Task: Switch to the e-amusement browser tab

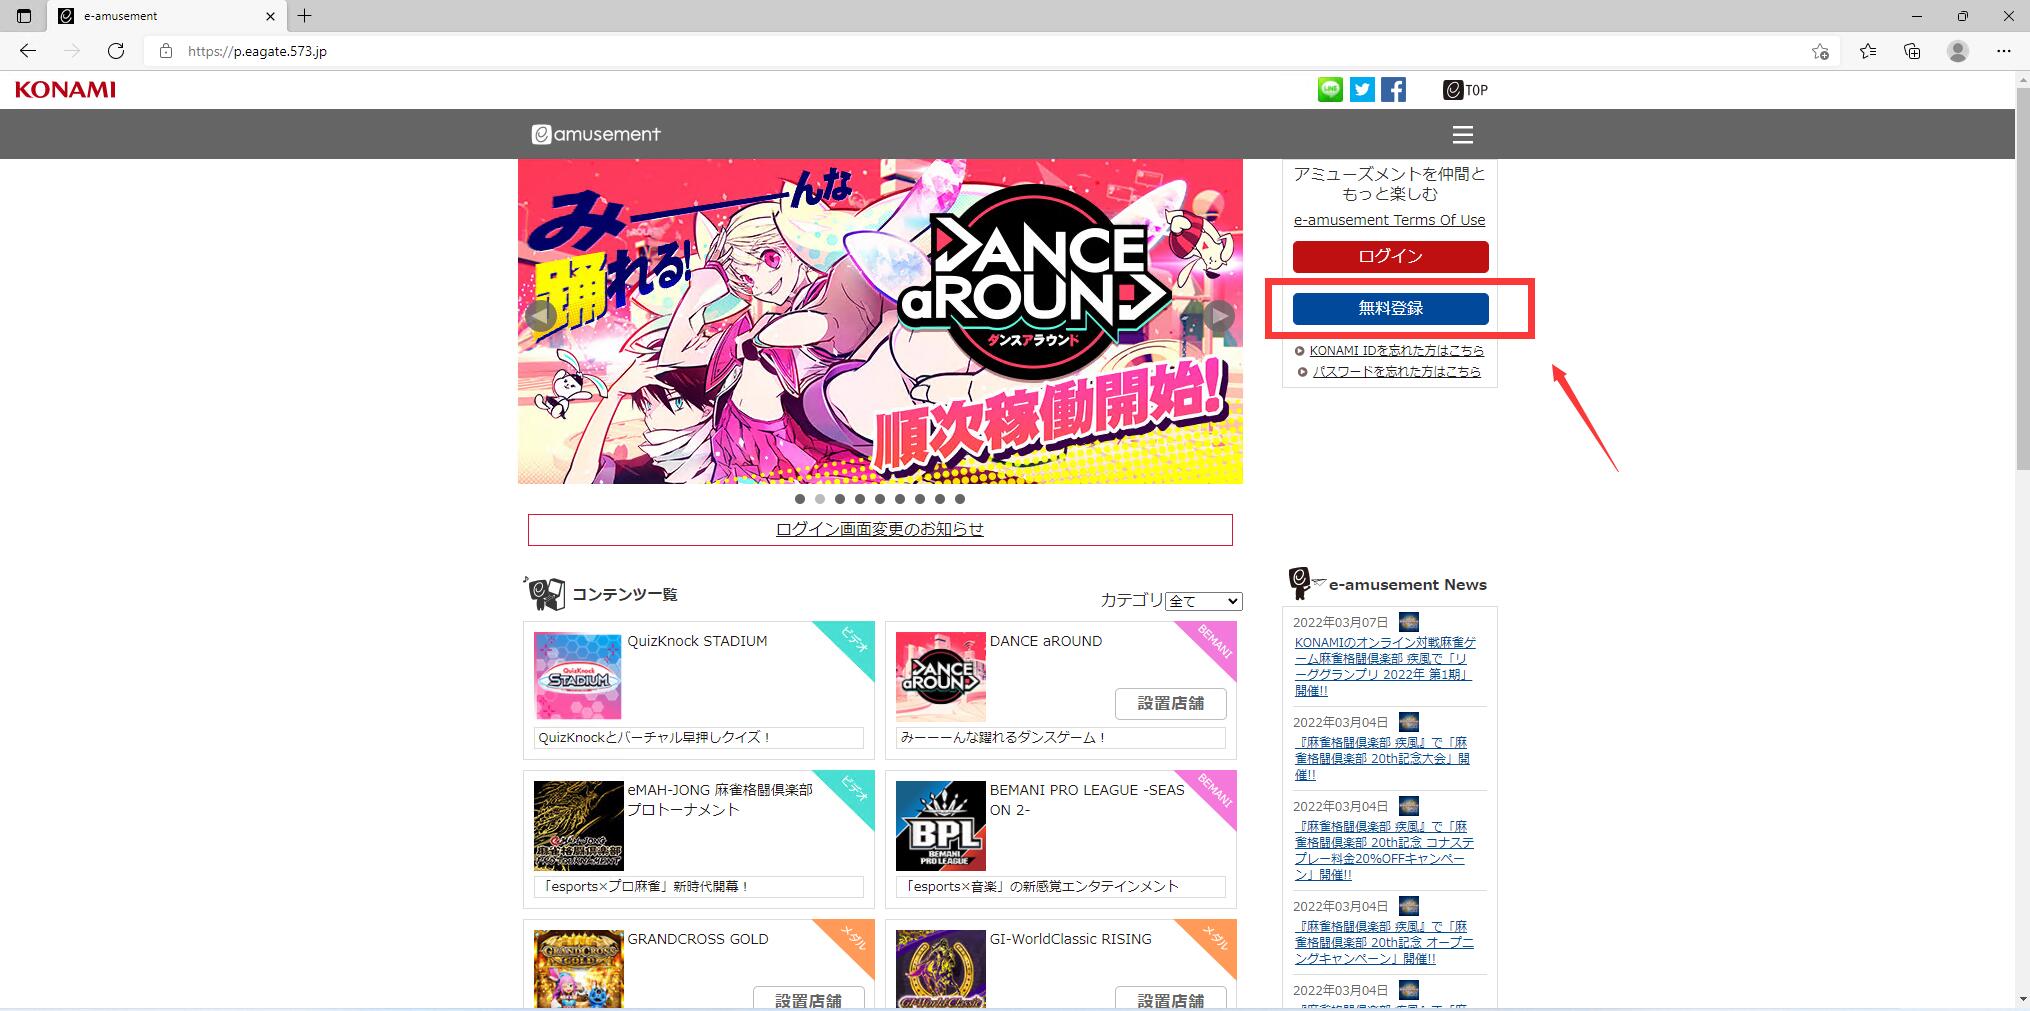Action: point(160,16)
